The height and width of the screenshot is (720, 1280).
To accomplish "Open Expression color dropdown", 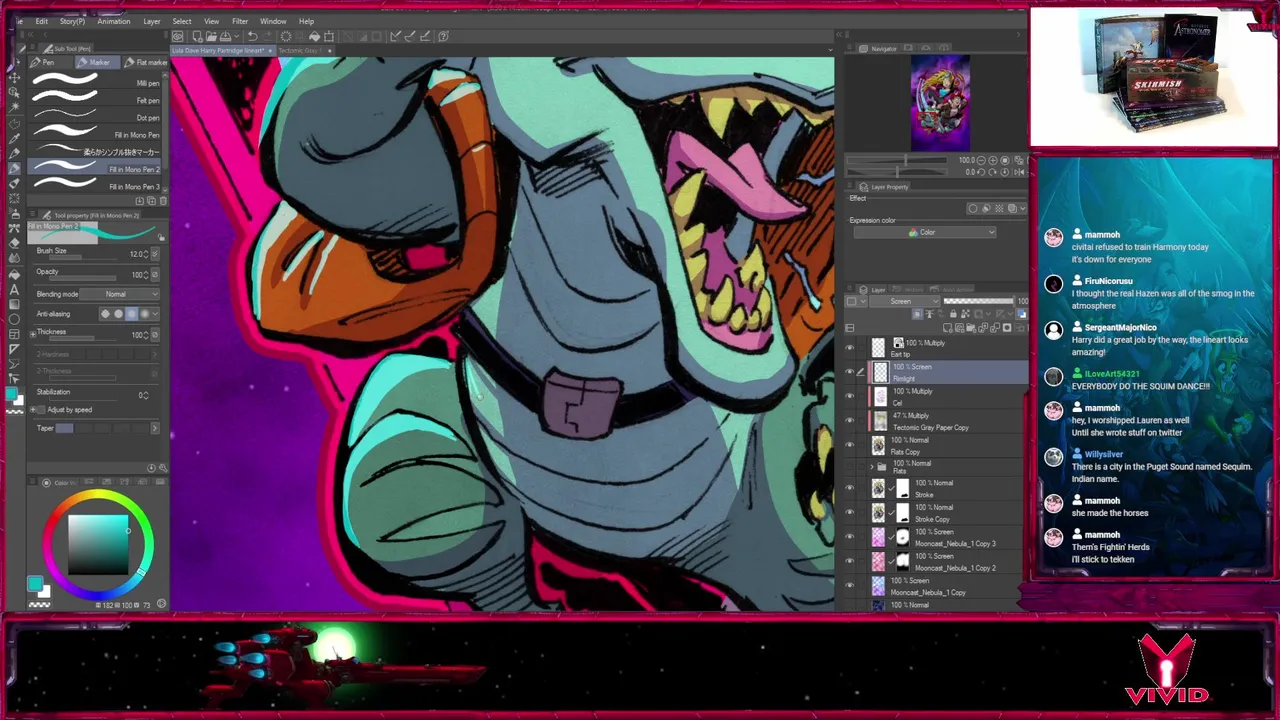I will (x=924, y=233).
